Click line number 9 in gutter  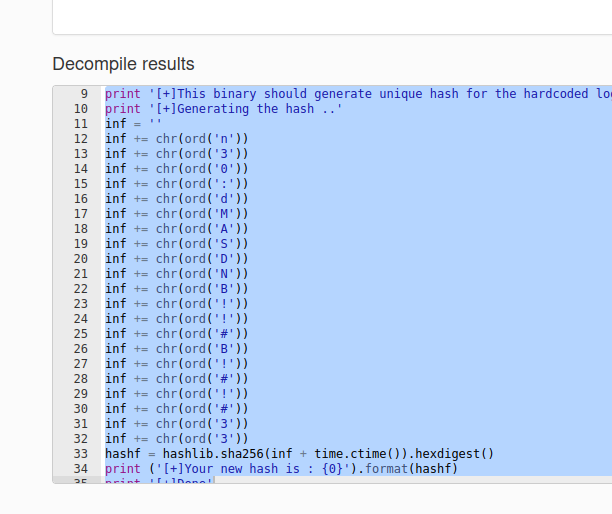[x=83, y=94]
